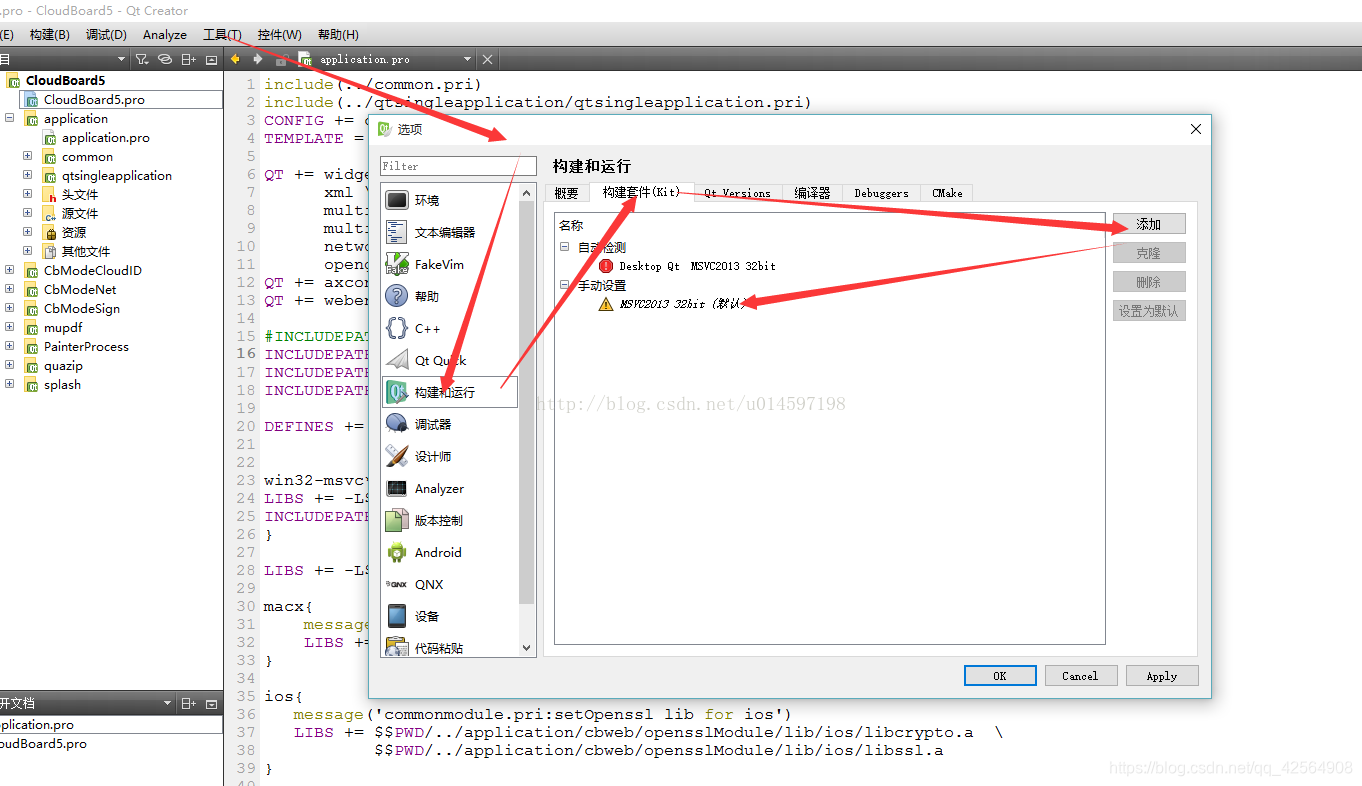The width and height of the screenshot is (1362, 786).
Task: Select the mupdf project in tree
Action: click(x=63, y=327)
